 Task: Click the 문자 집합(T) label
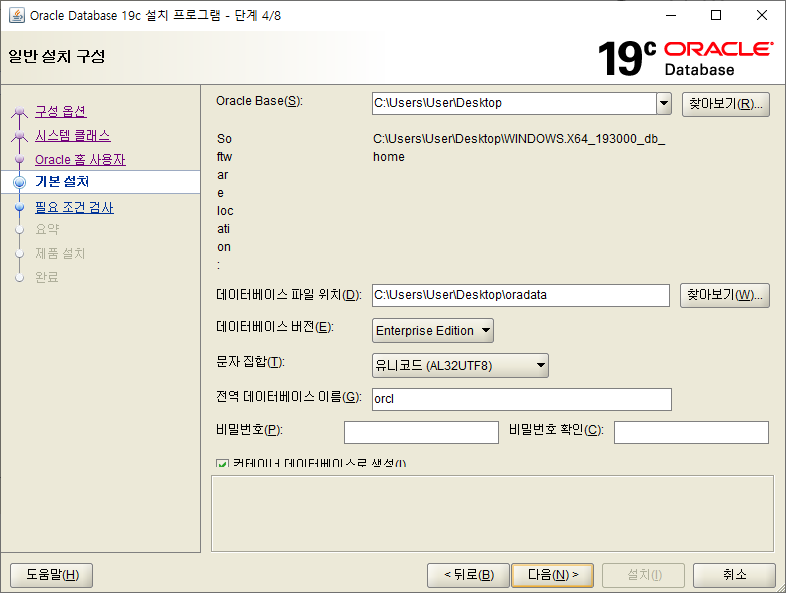pyautogui.click(x=250, y=361)
